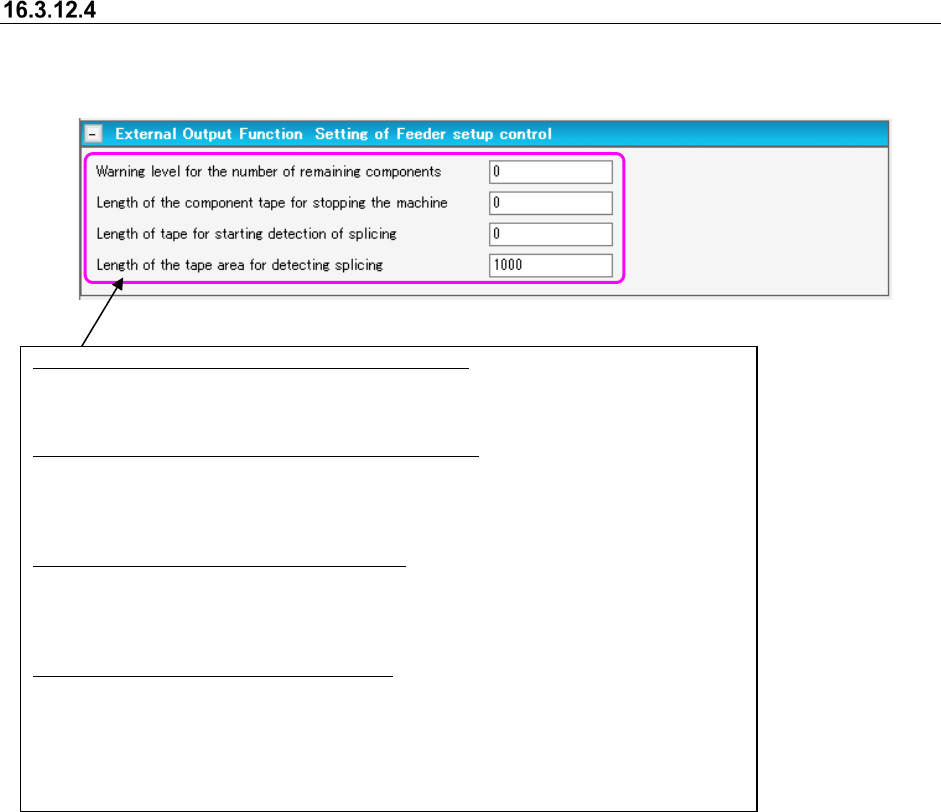Select tape area length field showing 1000

[x=550, y=265]
